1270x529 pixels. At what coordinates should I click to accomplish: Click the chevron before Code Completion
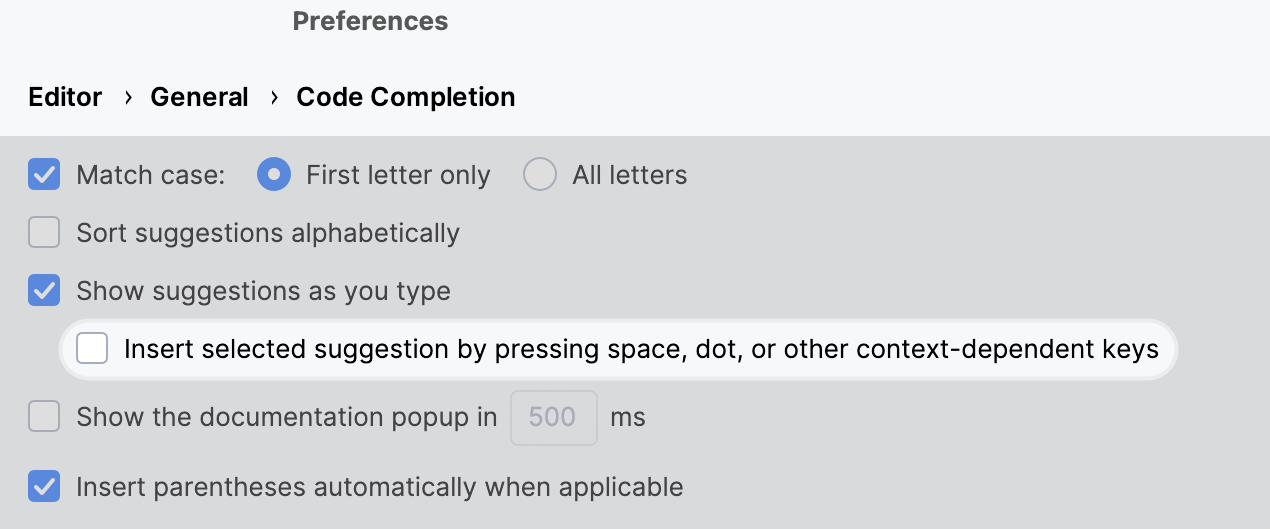(274, 97)
